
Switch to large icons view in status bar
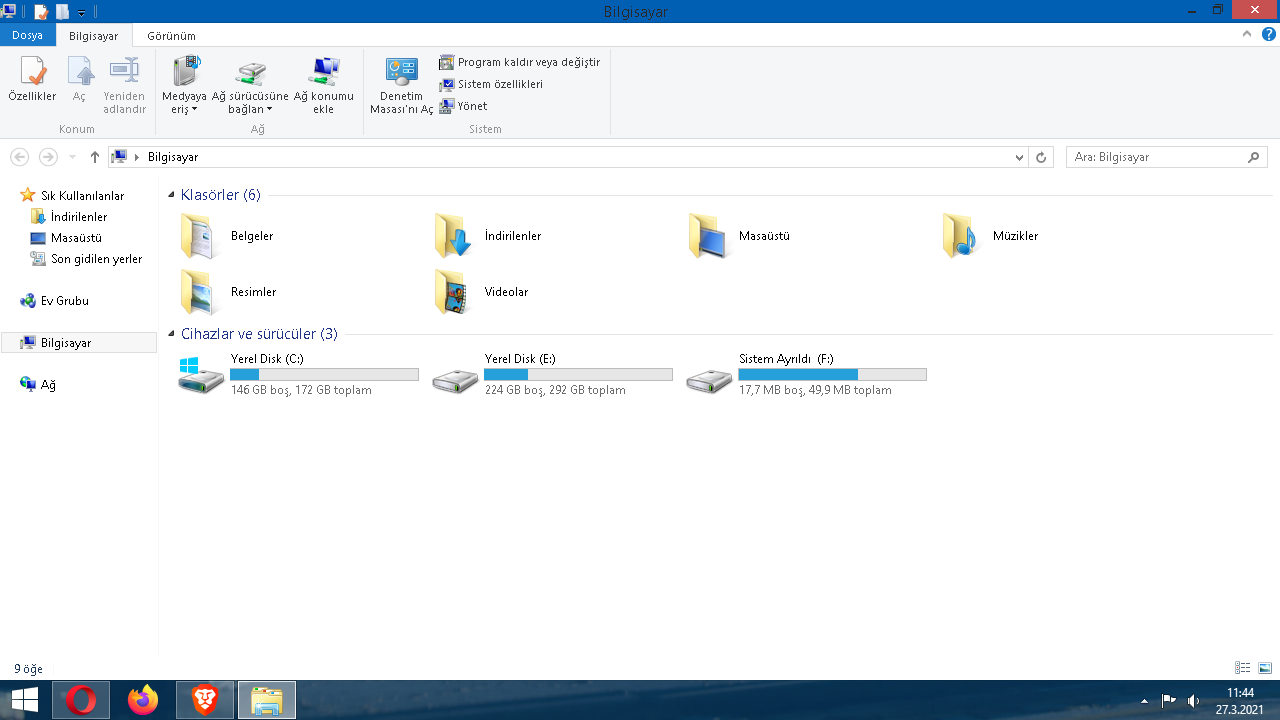point(1265,668)
